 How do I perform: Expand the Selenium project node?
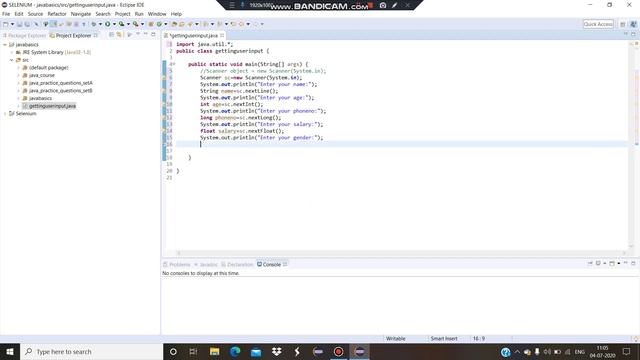(5, 114)
